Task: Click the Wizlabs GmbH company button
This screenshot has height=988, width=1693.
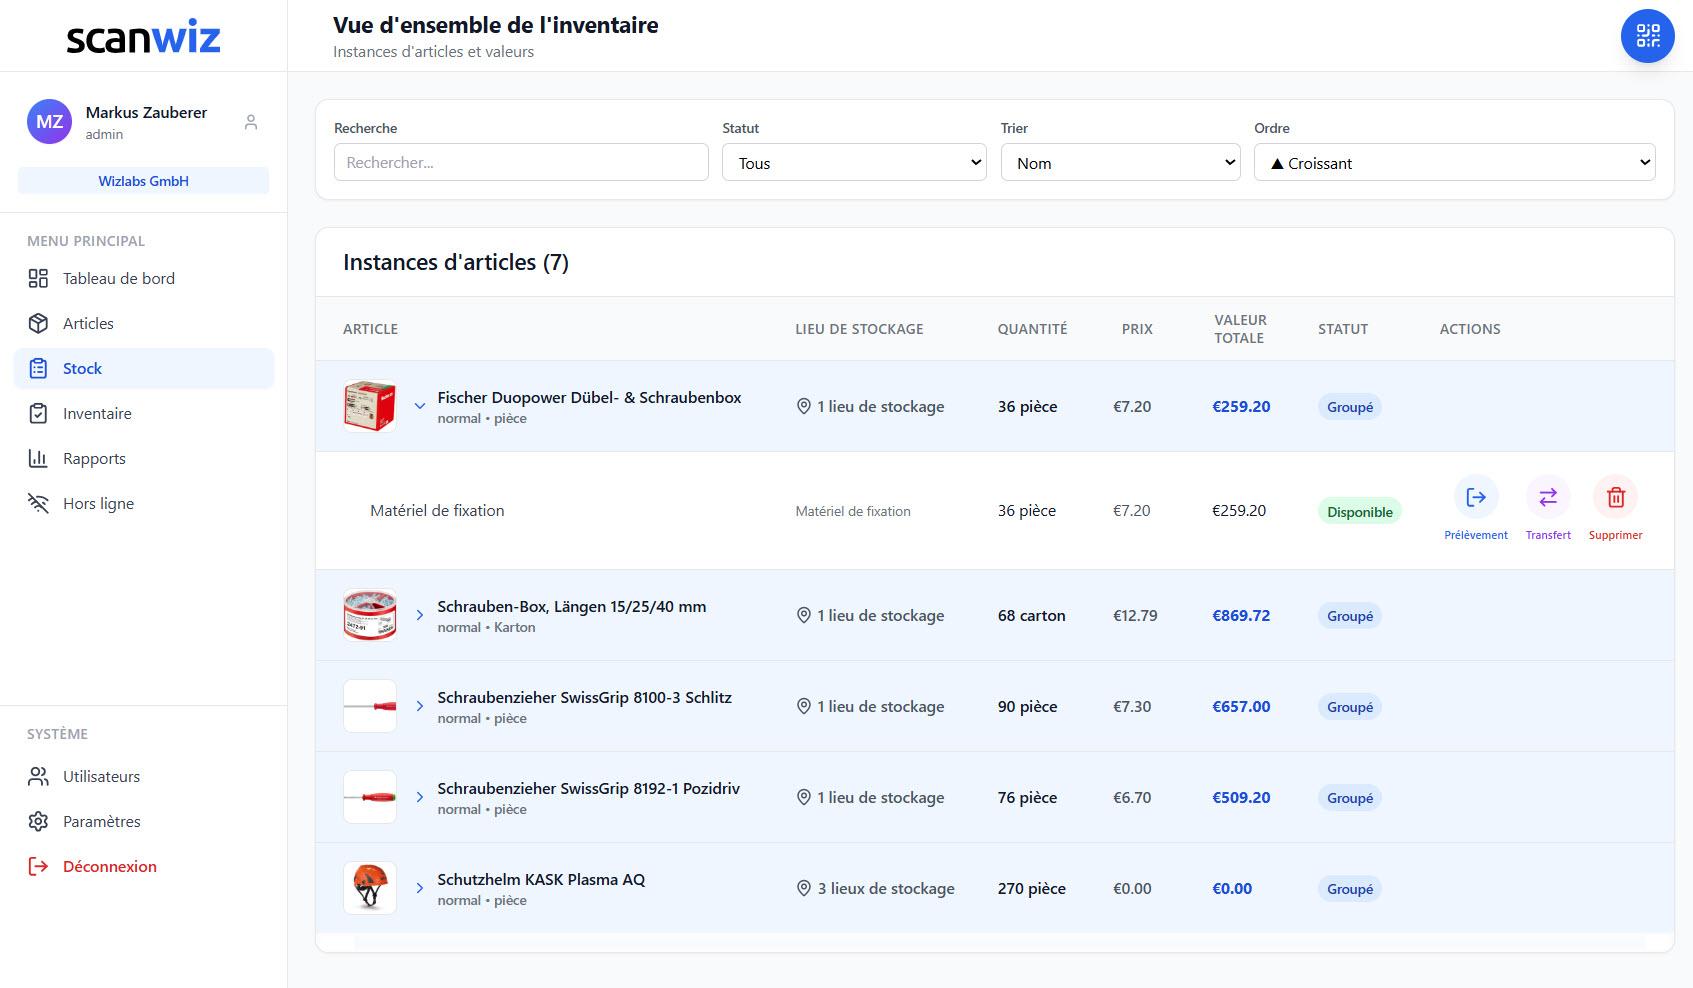Action: tap(143, 181)
